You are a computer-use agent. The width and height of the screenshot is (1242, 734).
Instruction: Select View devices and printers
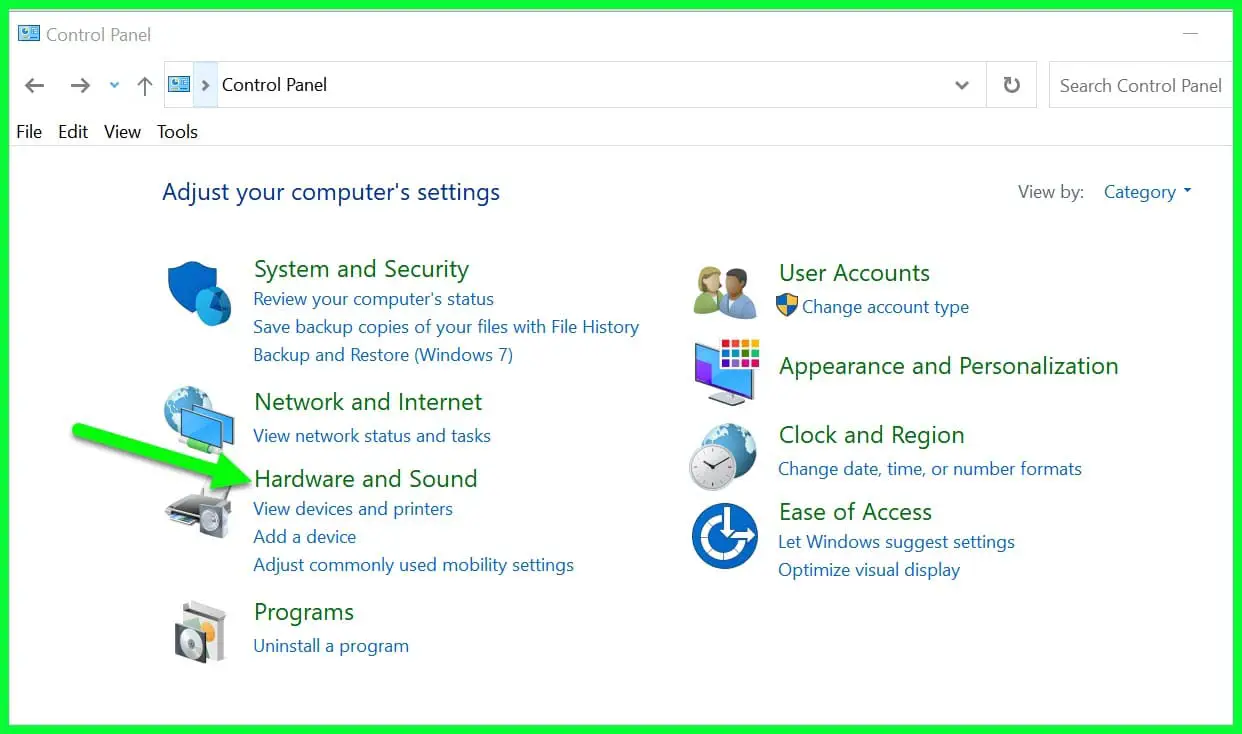pyautogui.click(x=353, y=509)
